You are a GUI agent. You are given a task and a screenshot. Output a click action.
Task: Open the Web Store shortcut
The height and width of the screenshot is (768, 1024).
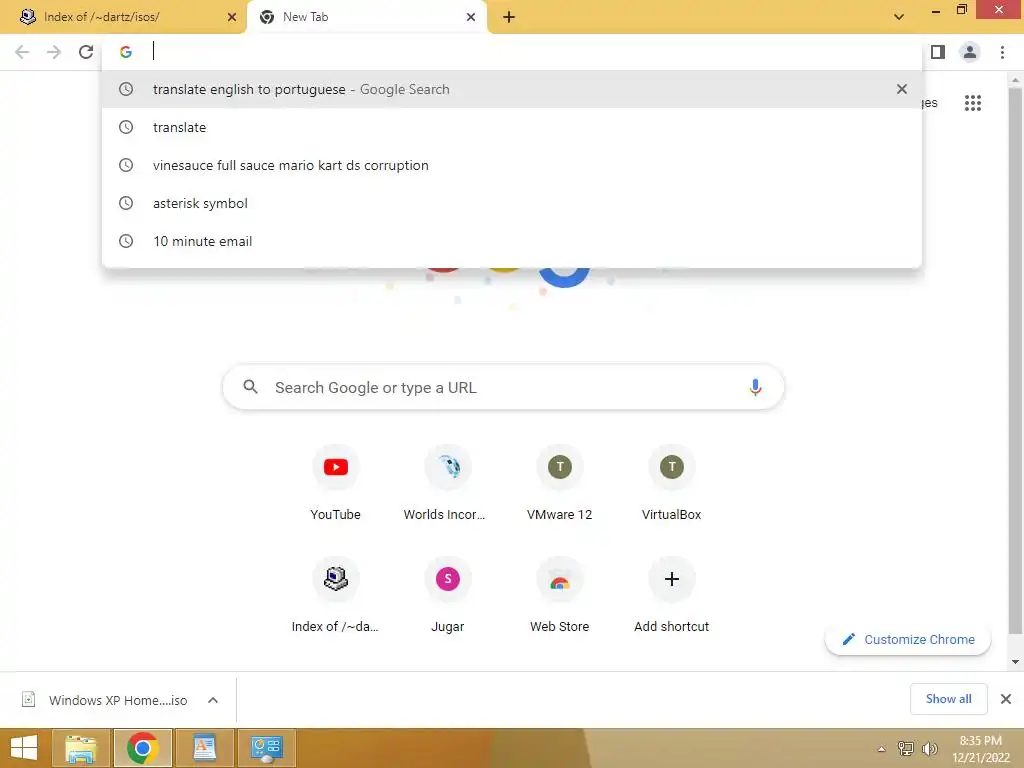(x=560, y=596)
